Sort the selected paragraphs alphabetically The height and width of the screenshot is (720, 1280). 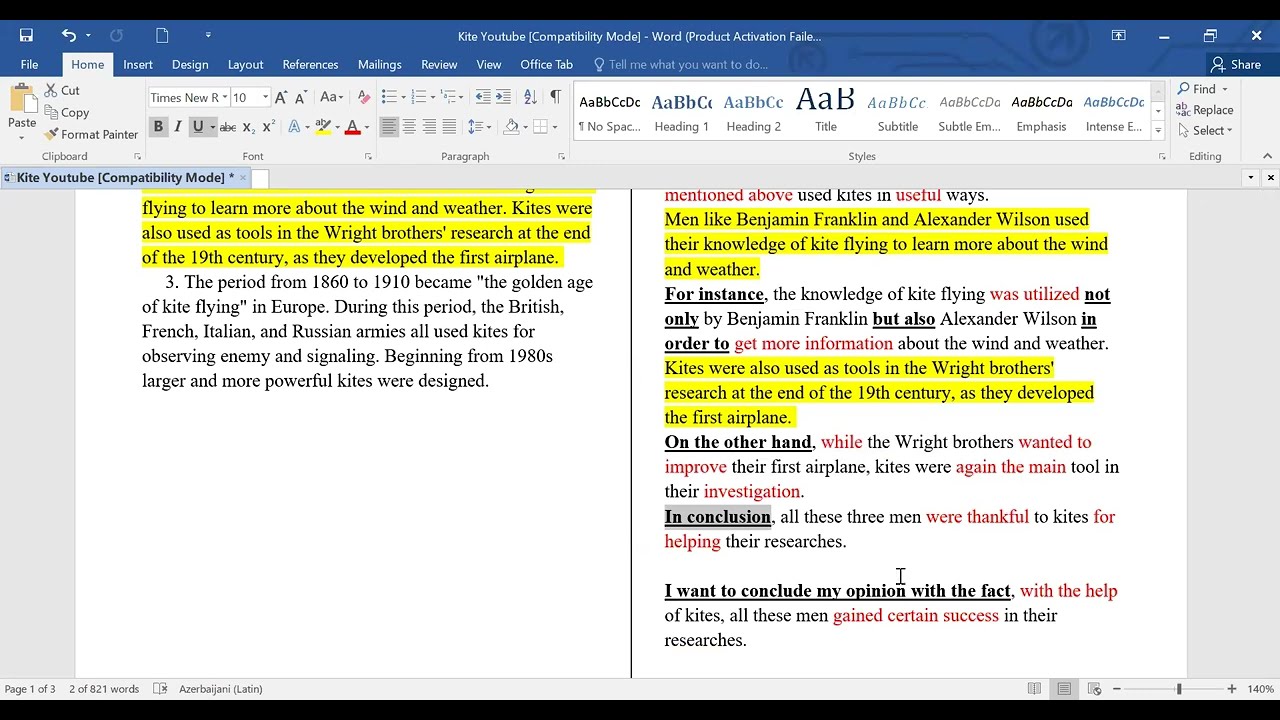point(531,97)
